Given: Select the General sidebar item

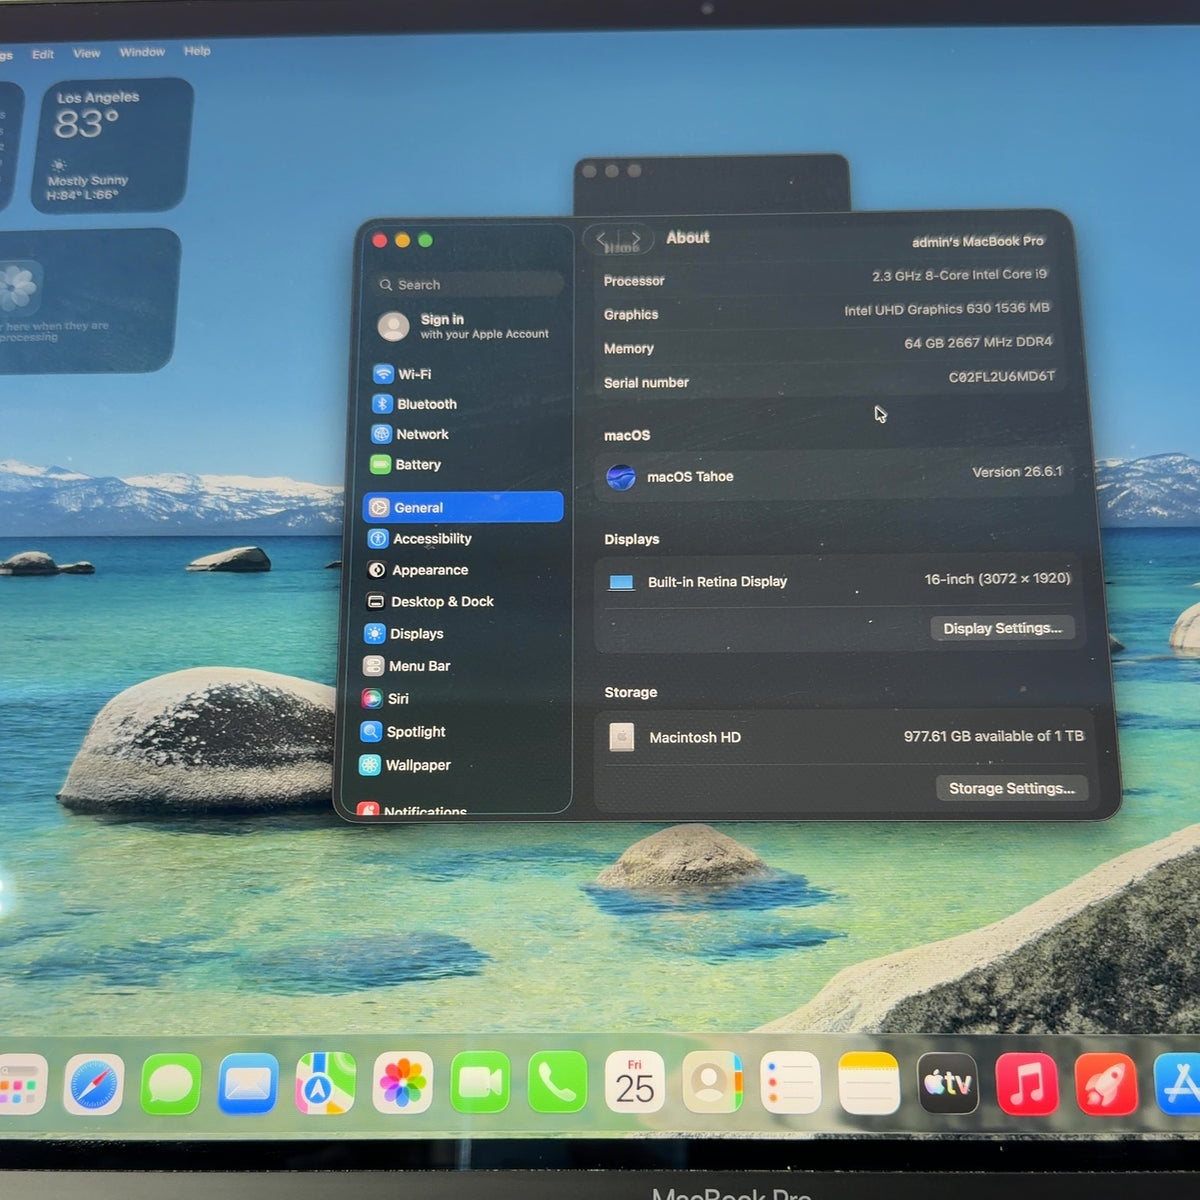Looking at the screenshot, I should pos(463,507).
